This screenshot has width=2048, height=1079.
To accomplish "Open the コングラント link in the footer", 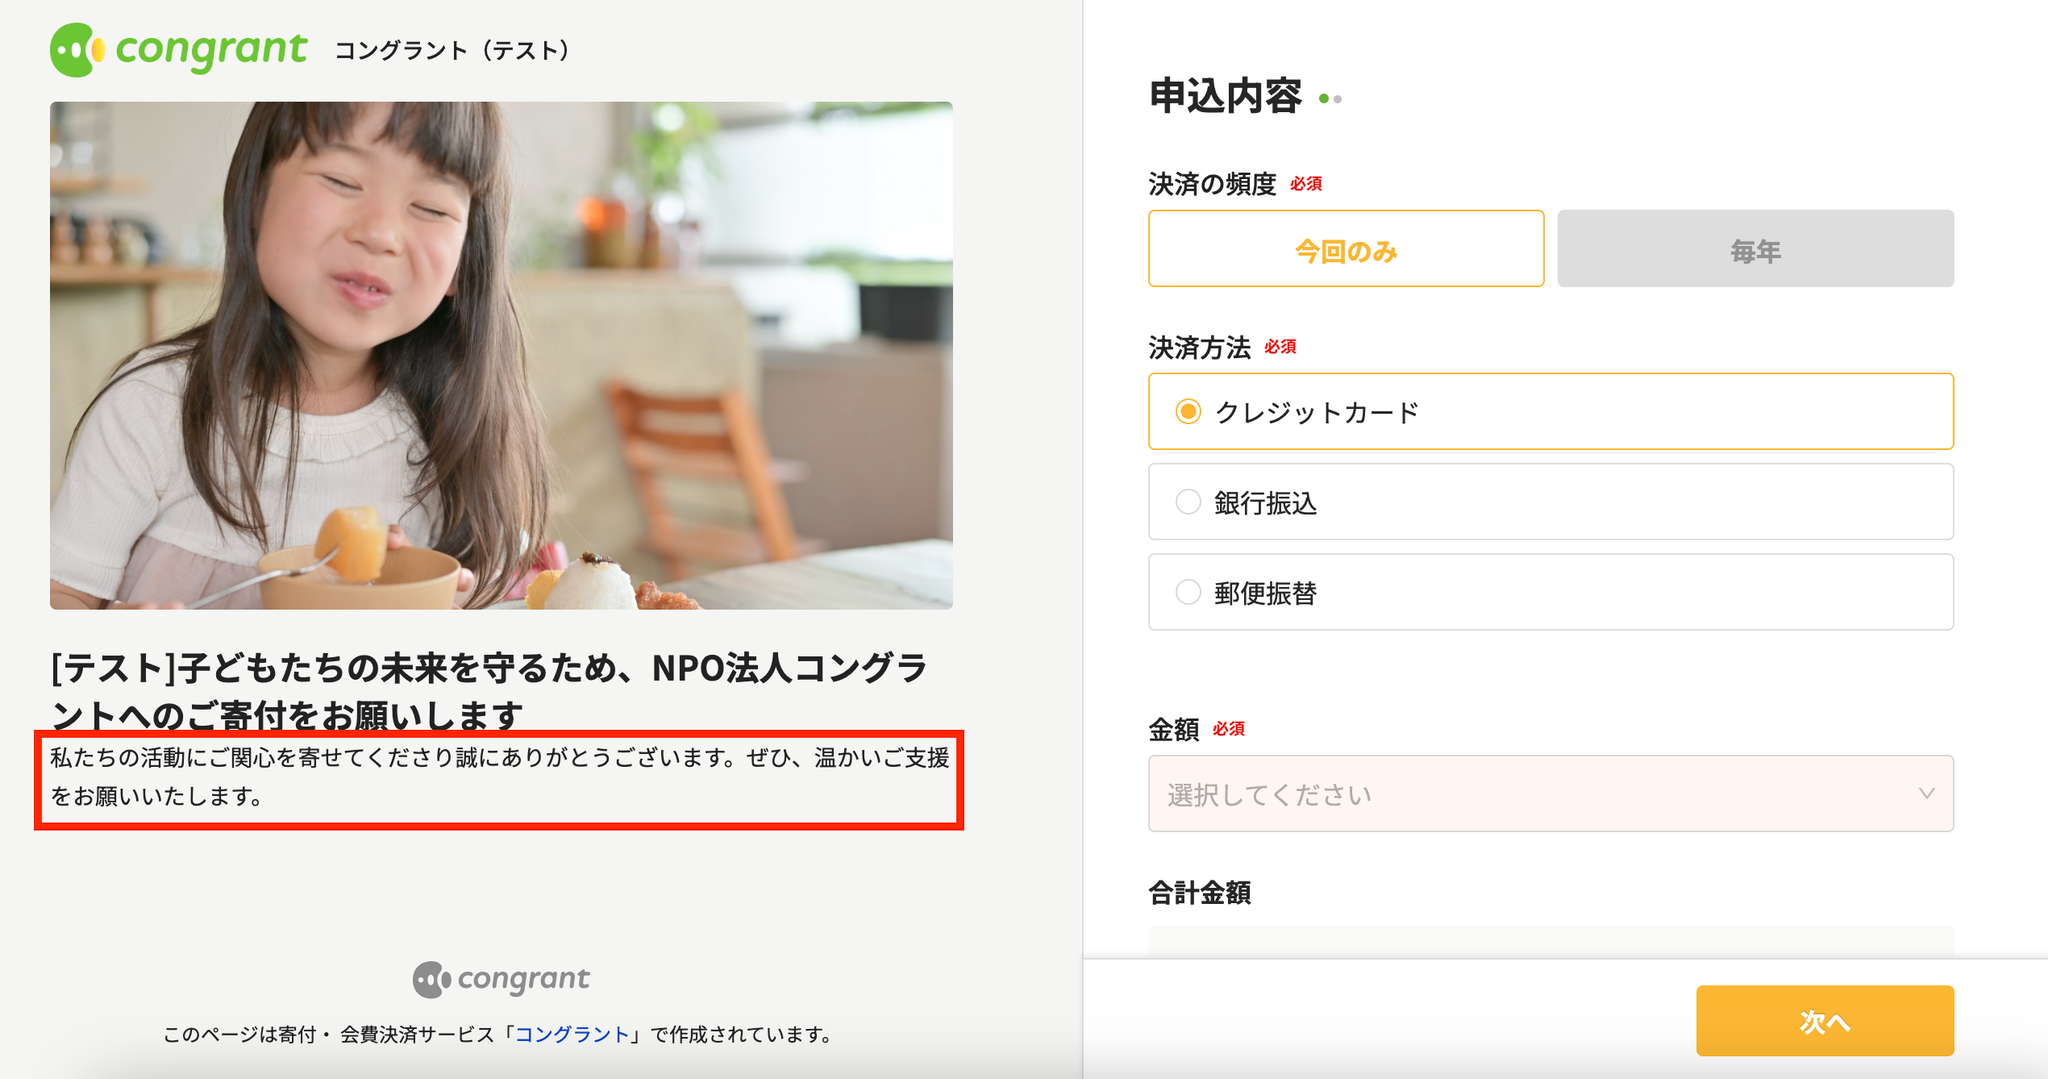I will click(572, 1035).
